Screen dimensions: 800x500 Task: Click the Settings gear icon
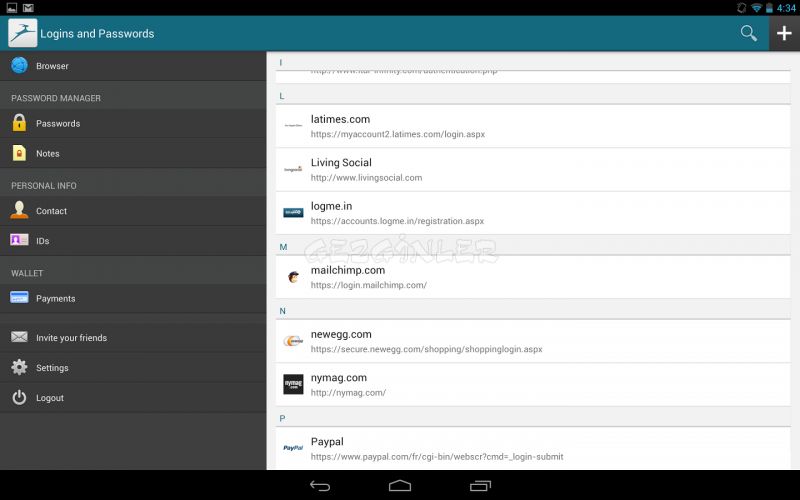(x=19, y=367)
